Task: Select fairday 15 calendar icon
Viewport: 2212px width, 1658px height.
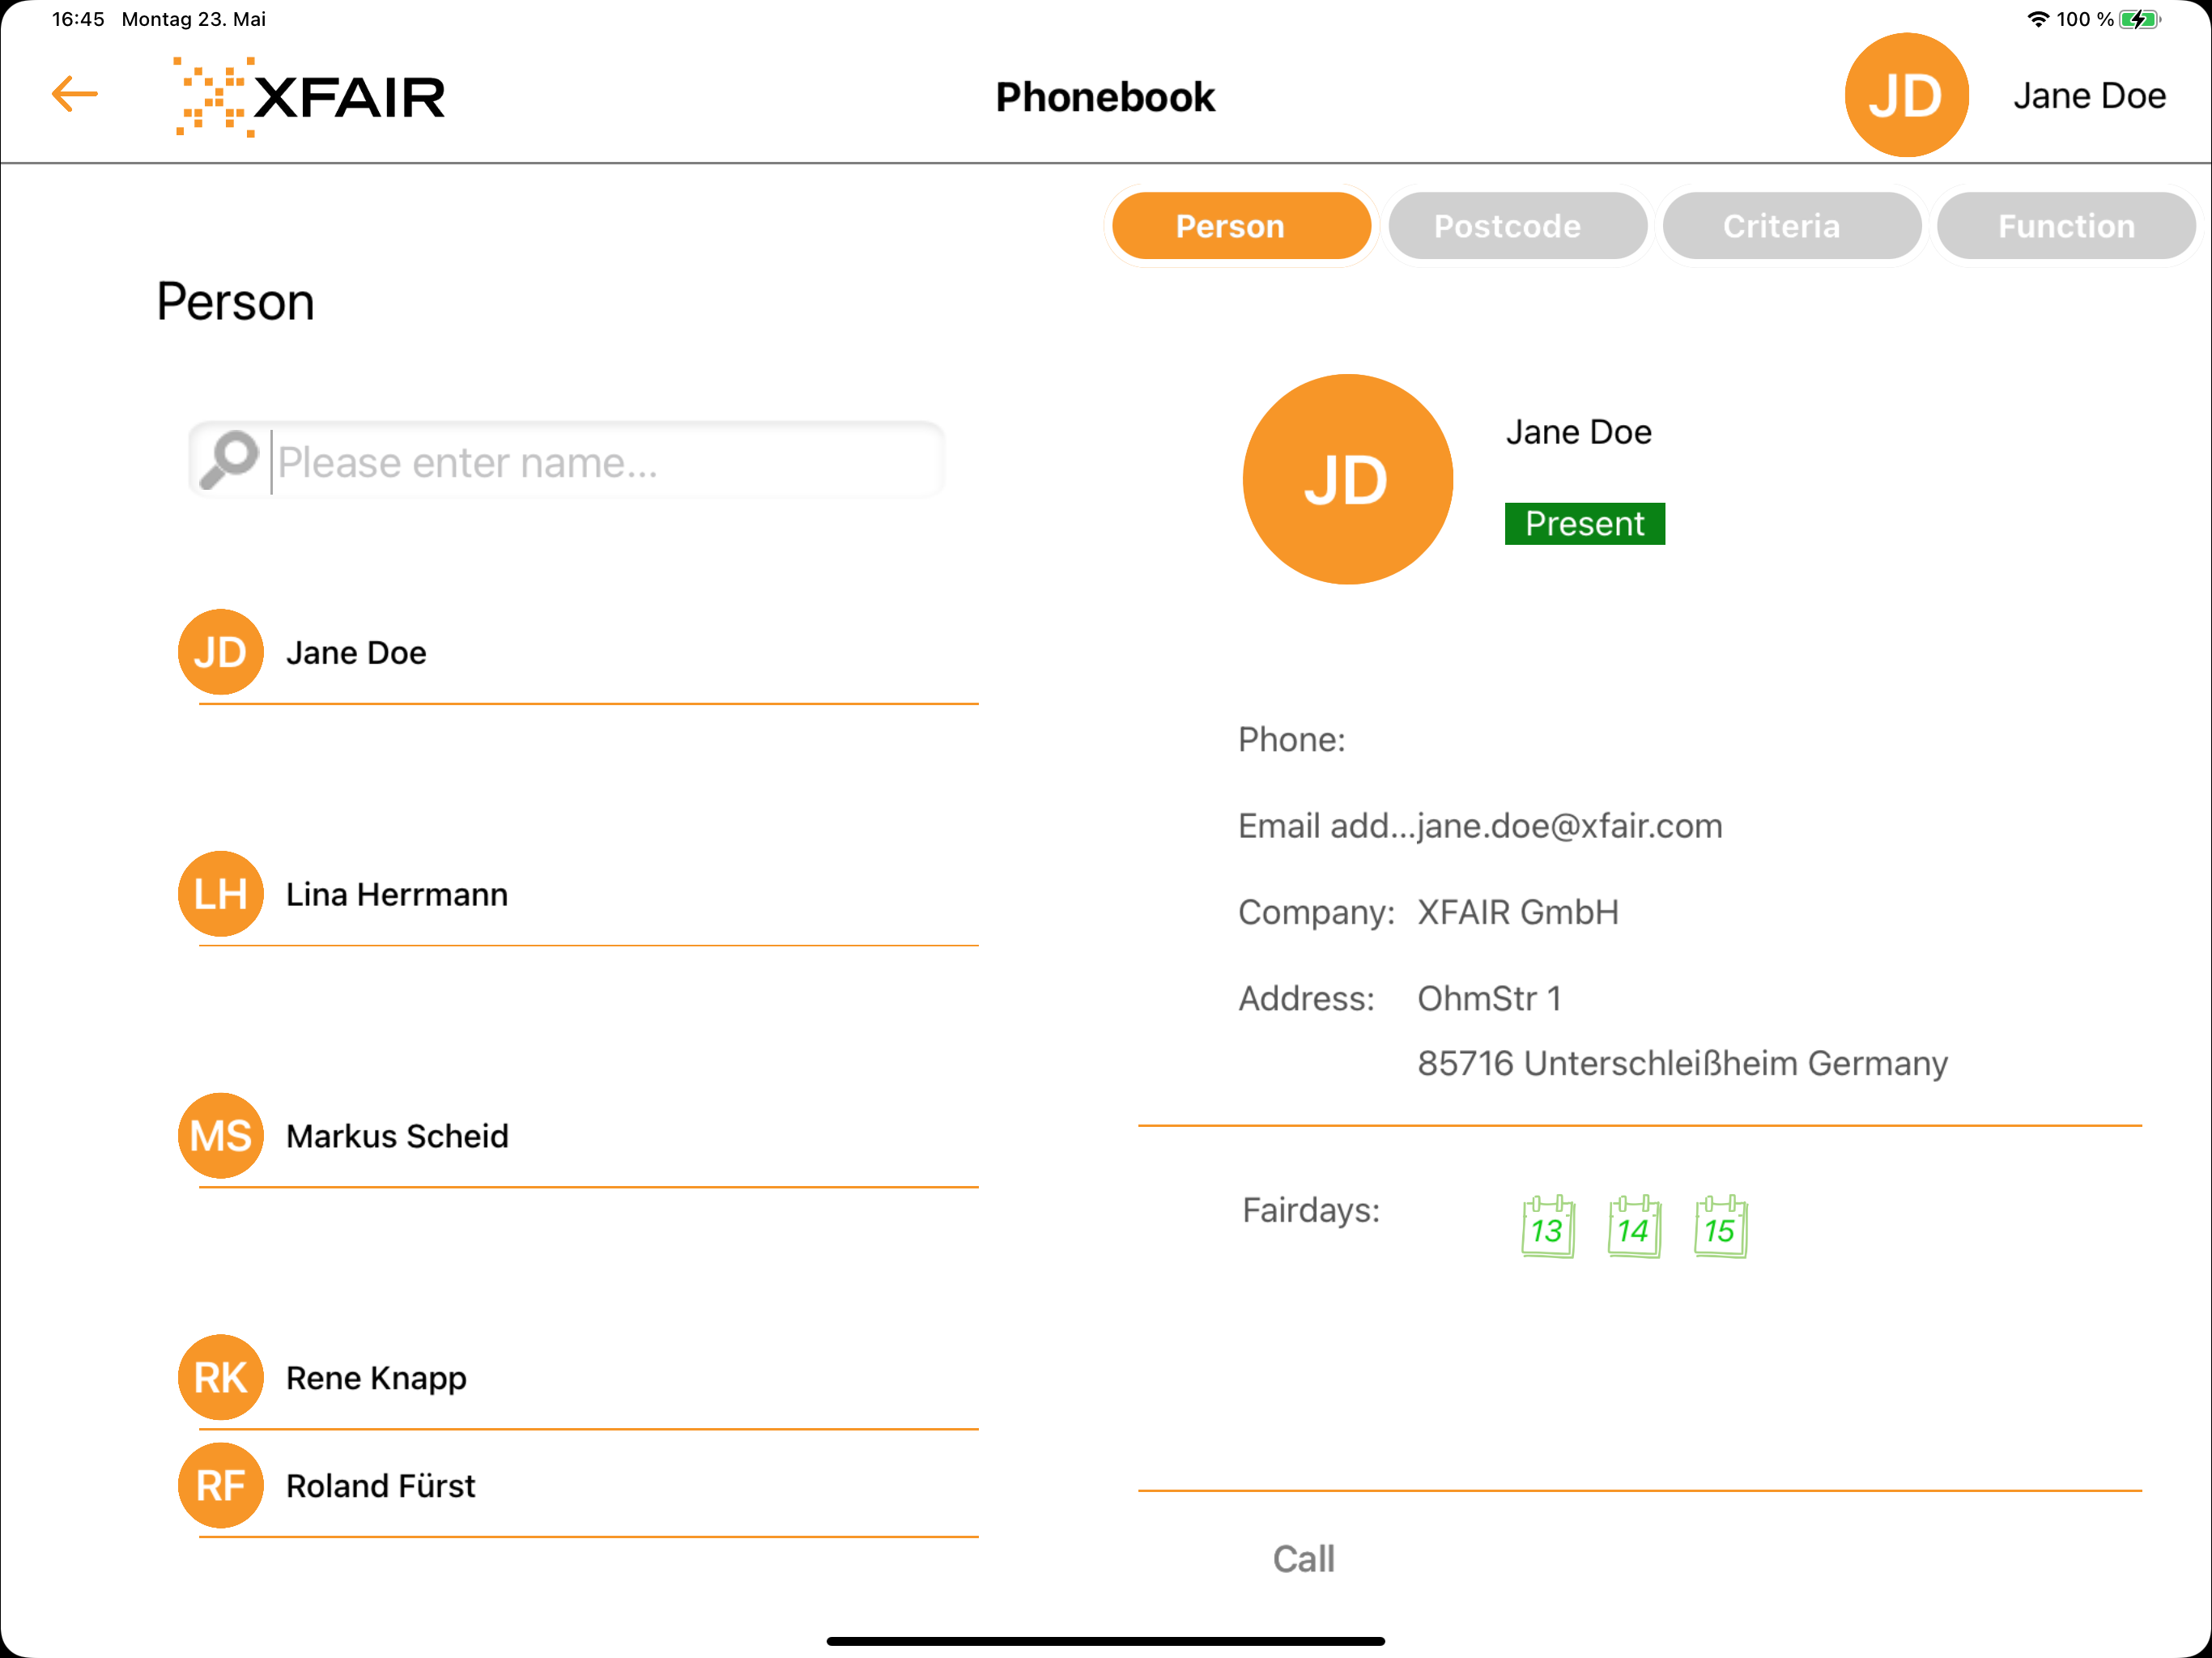Action: pos(1720,1226)
